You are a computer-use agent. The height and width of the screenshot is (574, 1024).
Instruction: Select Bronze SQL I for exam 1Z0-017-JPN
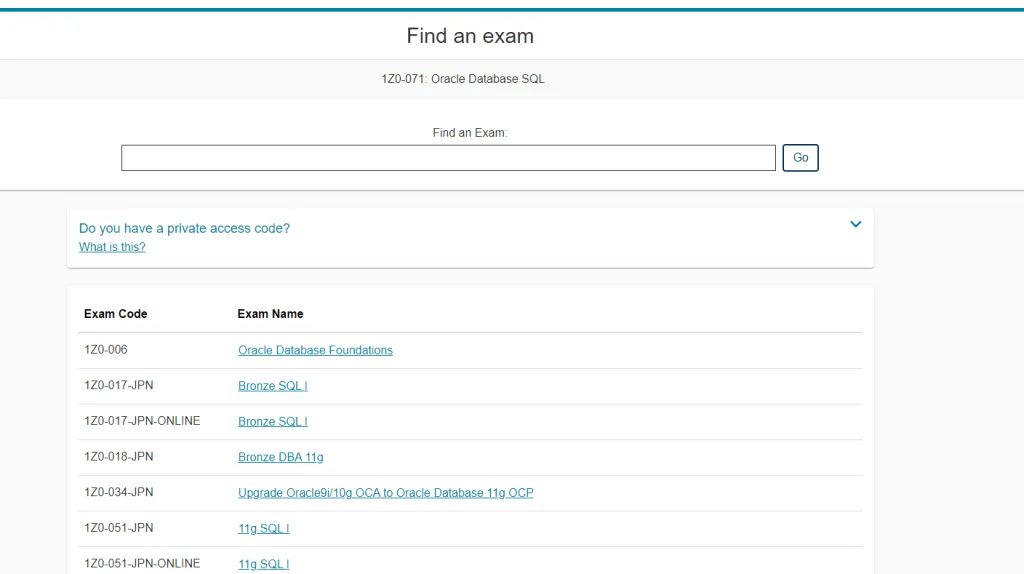coord(272,386)
